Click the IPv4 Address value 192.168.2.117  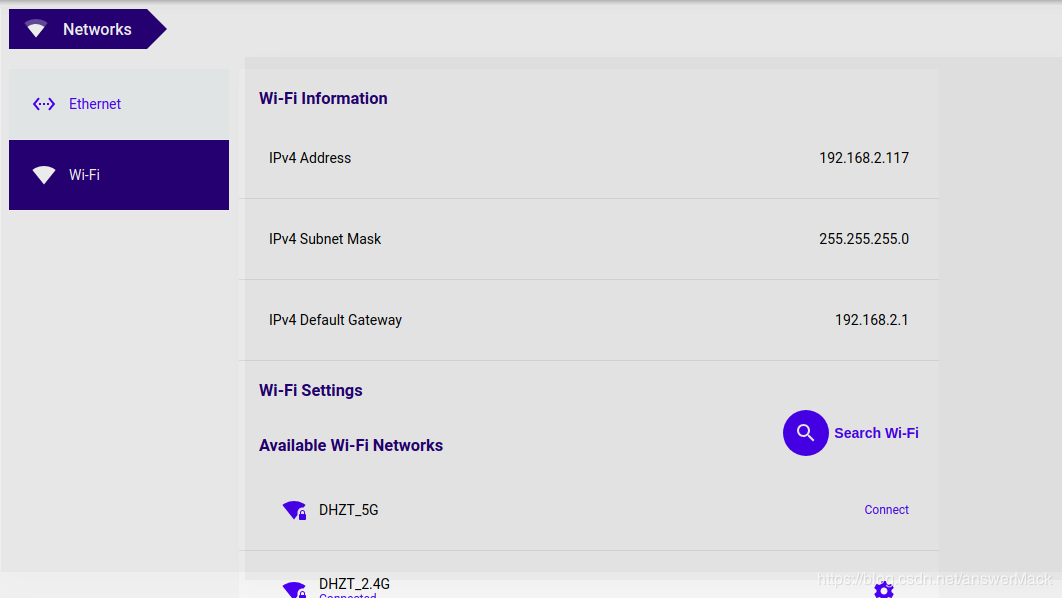[x=864, y=158]
